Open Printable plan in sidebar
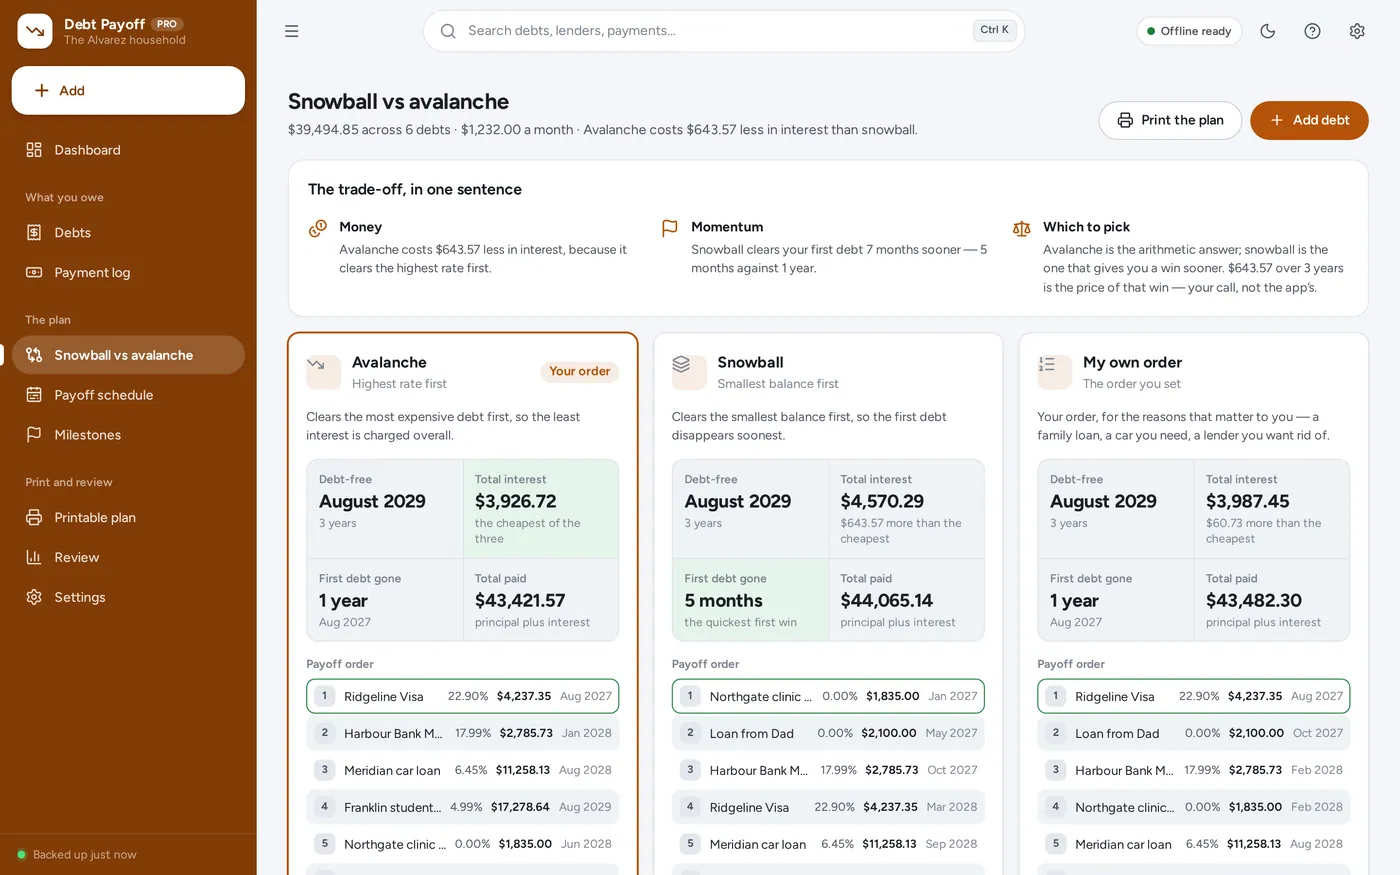Viewport: 1400px width, 875px height. tap(128, 517)
